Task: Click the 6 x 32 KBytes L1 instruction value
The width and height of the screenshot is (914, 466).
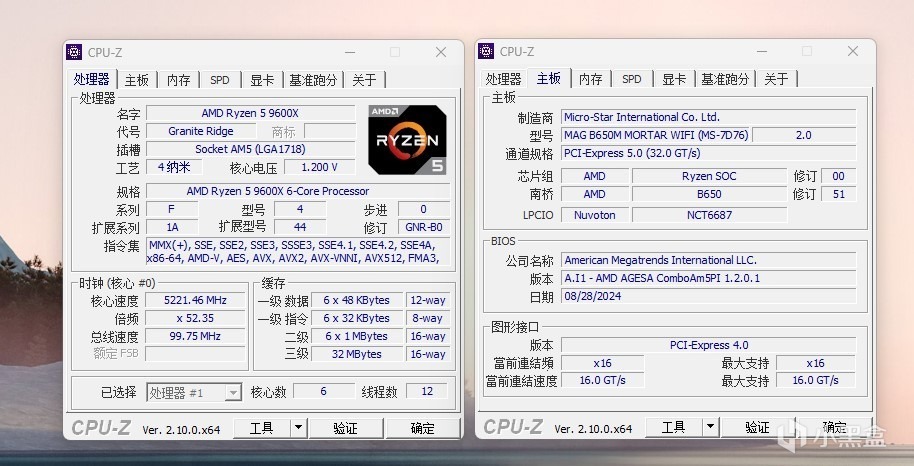Action: (x=357, y=318)
